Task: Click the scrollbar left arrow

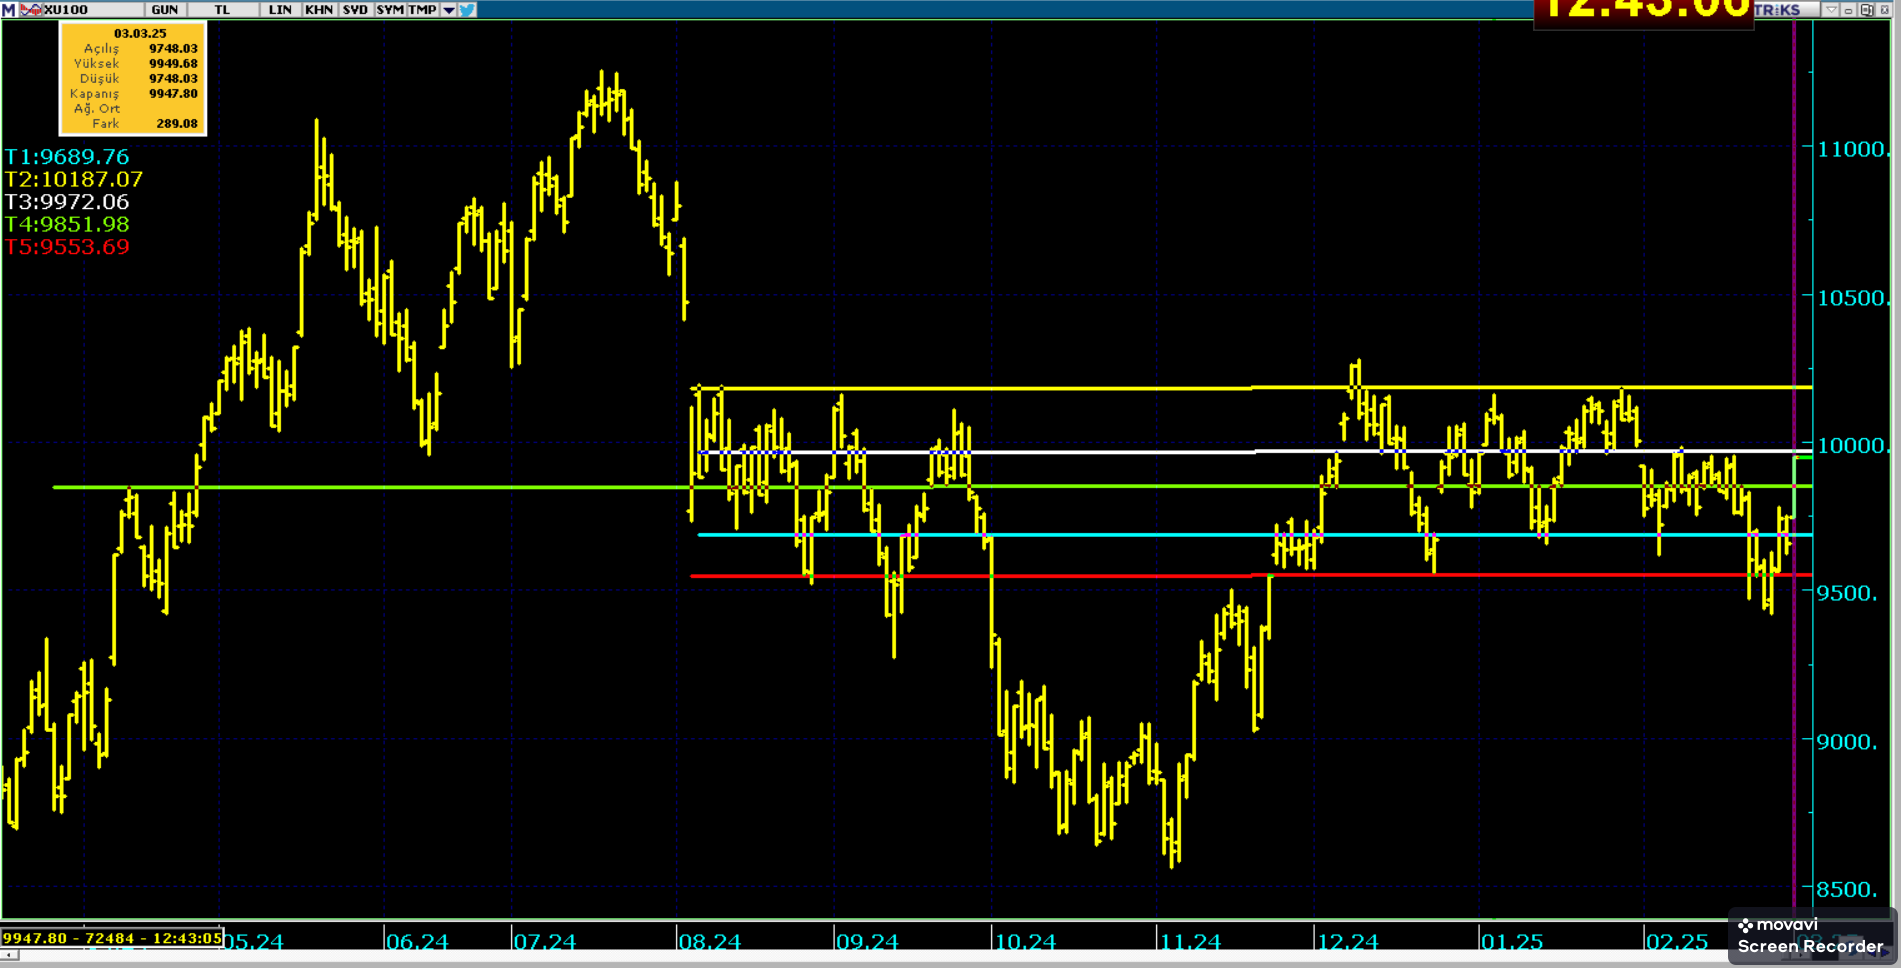Action: pos(9,956)
